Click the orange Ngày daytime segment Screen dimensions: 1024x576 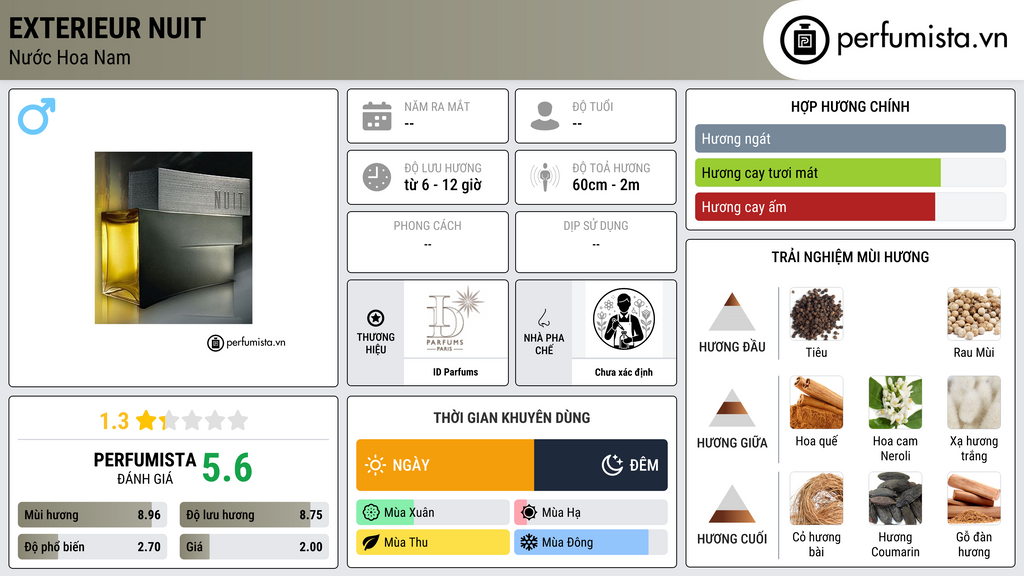tap(445, 465)
